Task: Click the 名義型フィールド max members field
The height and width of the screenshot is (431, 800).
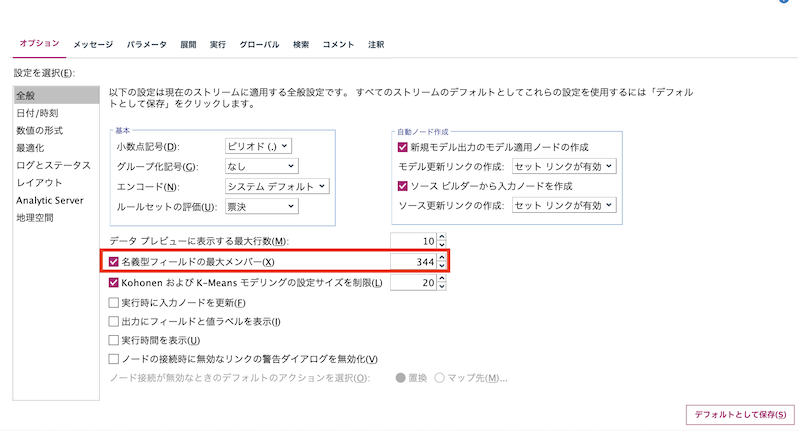Action: coord(413,262)
